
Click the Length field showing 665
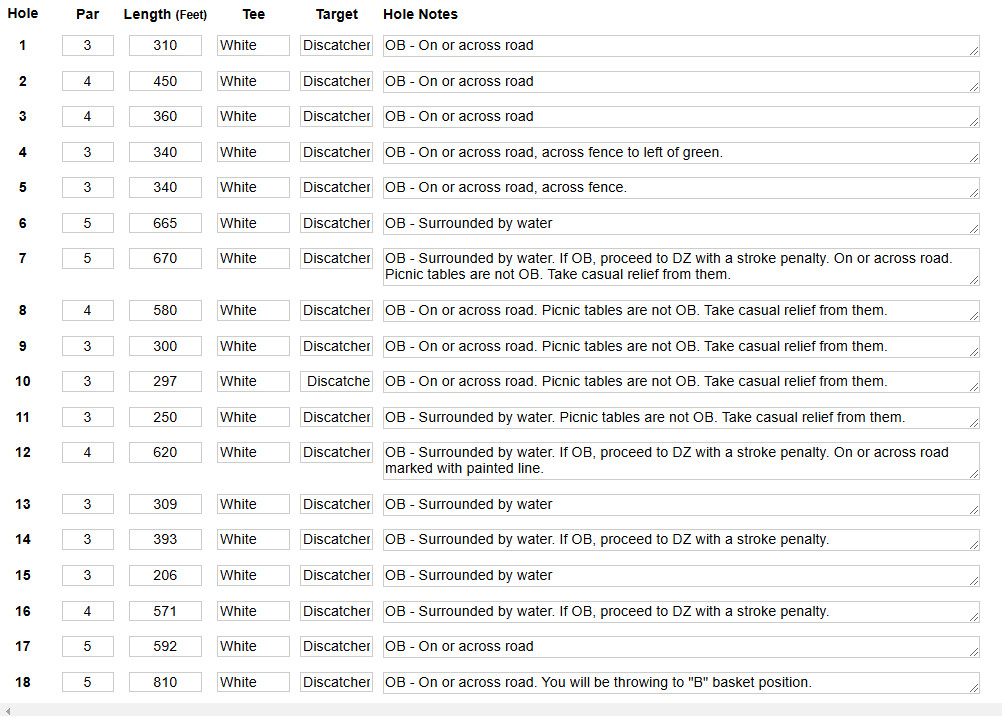(165, 223)
